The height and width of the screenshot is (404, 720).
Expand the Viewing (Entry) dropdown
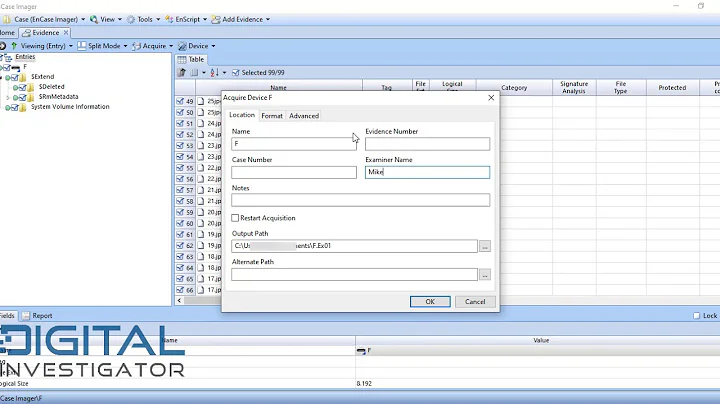[x=71, y=46]
